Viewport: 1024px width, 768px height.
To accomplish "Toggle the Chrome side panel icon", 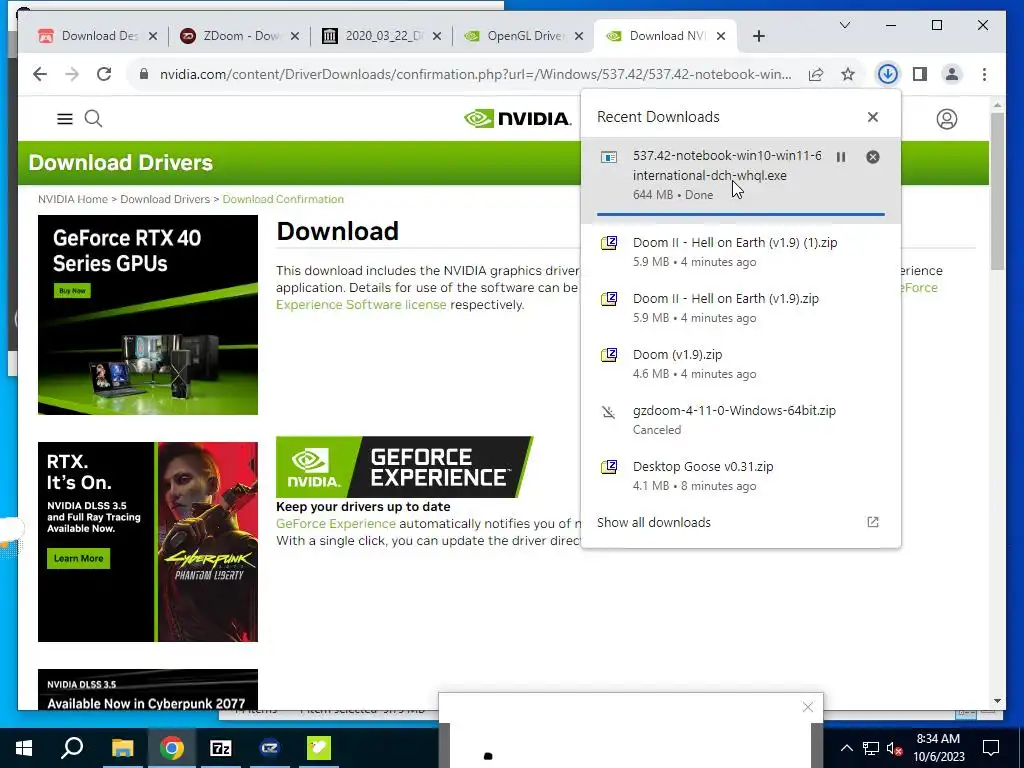I will click(920, 74).
